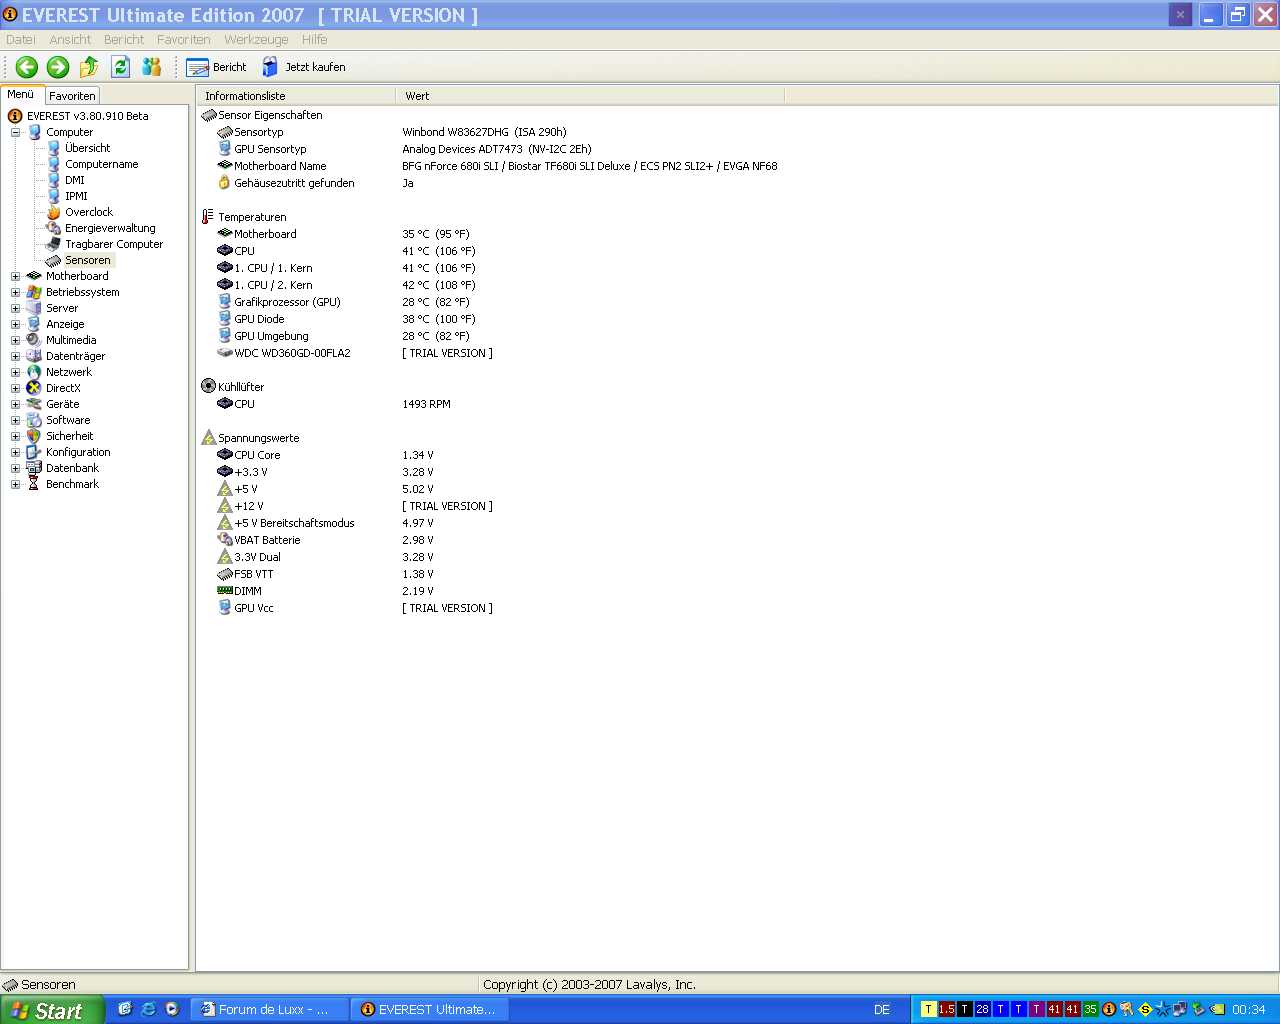1280x1024 pixels.
Task: Expand the DirectX tree node
Action: [x=15, y=388]
